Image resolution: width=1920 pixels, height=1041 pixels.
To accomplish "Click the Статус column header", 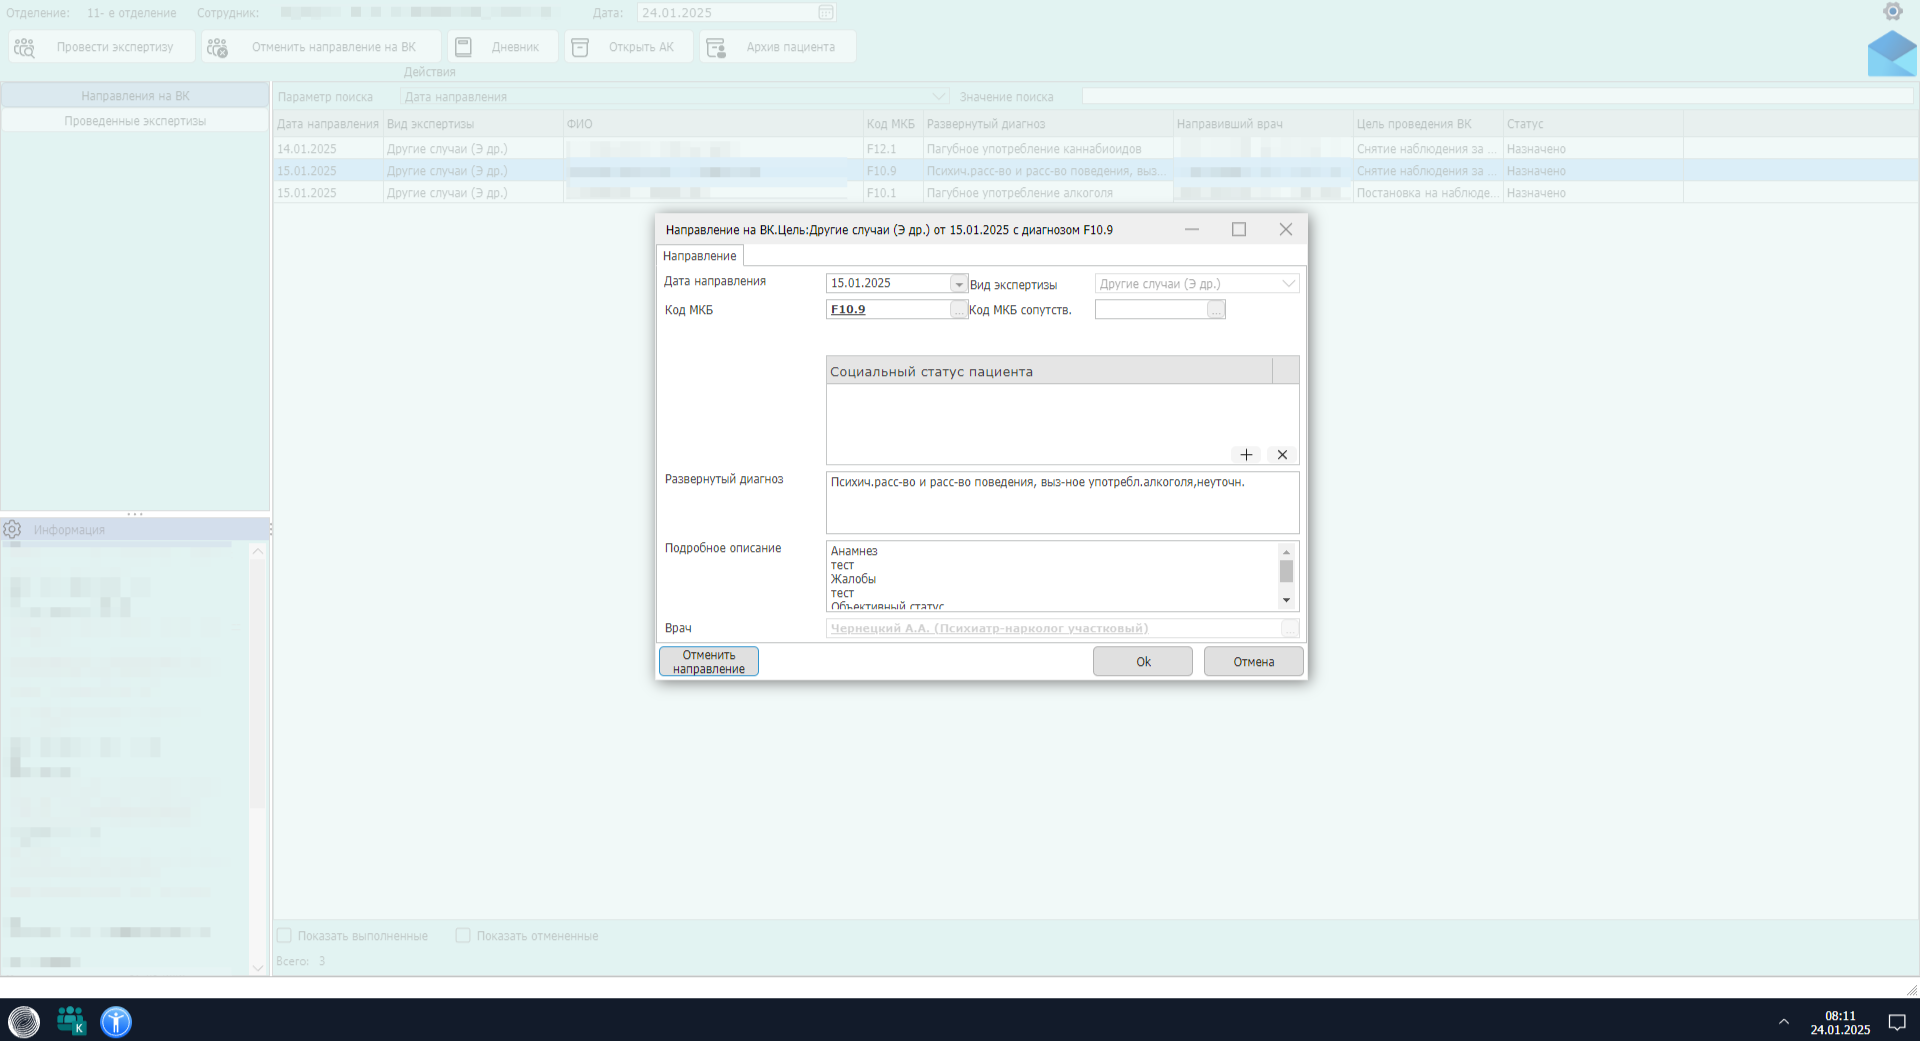I will (x=1592, y=124).
